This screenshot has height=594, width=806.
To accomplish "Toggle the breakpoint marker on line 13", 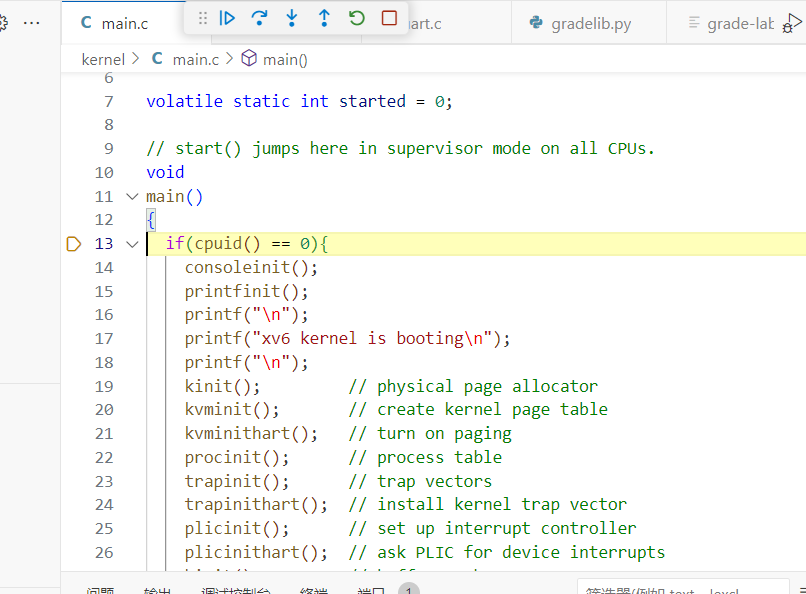I will (73, 244).
